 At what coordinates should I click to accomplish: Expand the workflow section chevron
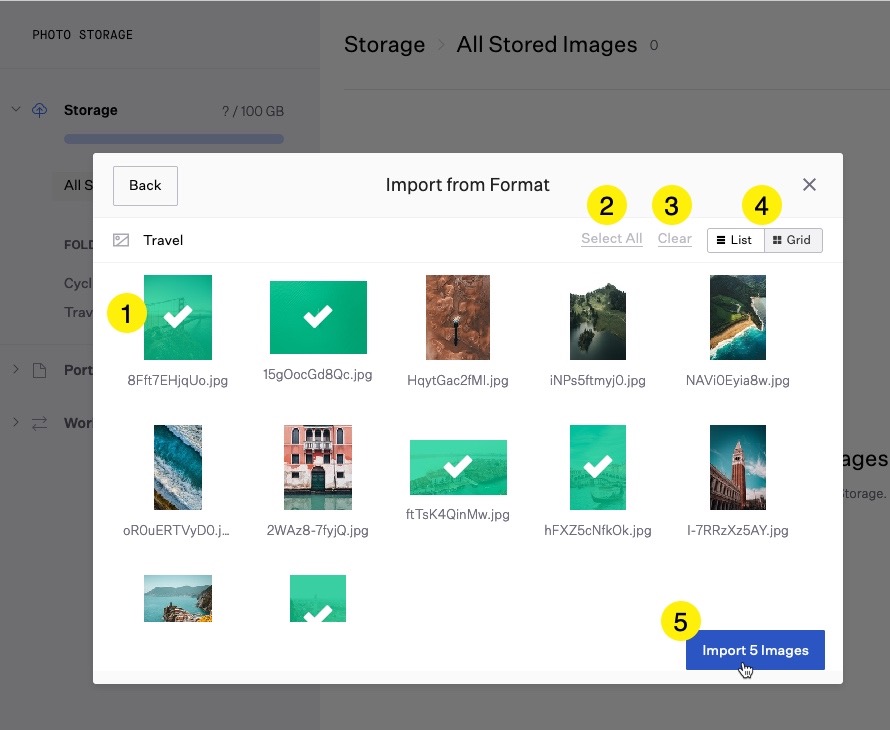pos(16,423)
